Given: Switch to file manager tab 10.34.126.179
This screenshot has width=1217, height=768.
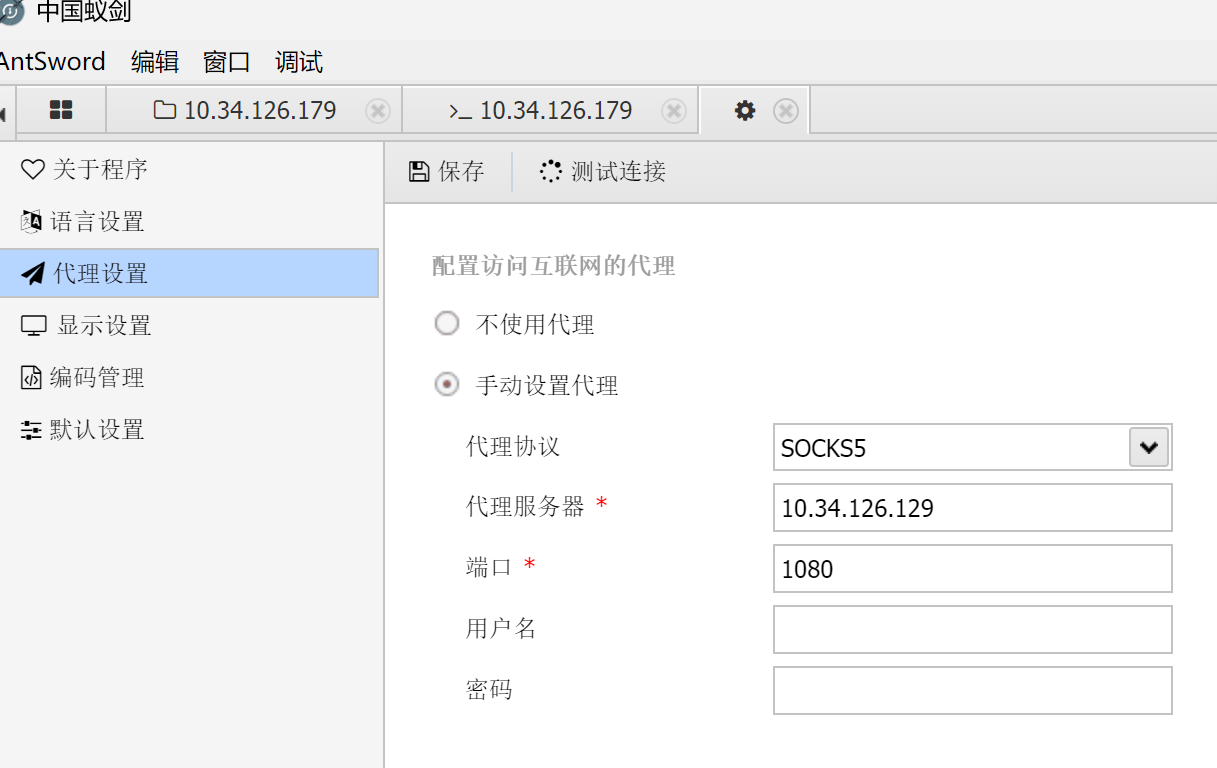Looking at the screenshot, I should point(254,110).
